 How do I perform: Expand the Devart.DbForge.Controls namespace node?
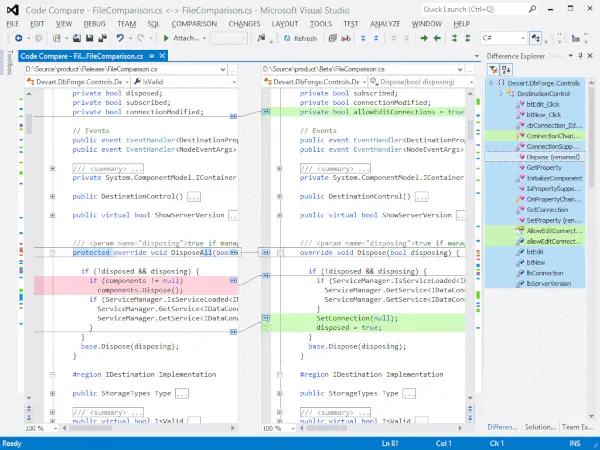coord(492,82)
